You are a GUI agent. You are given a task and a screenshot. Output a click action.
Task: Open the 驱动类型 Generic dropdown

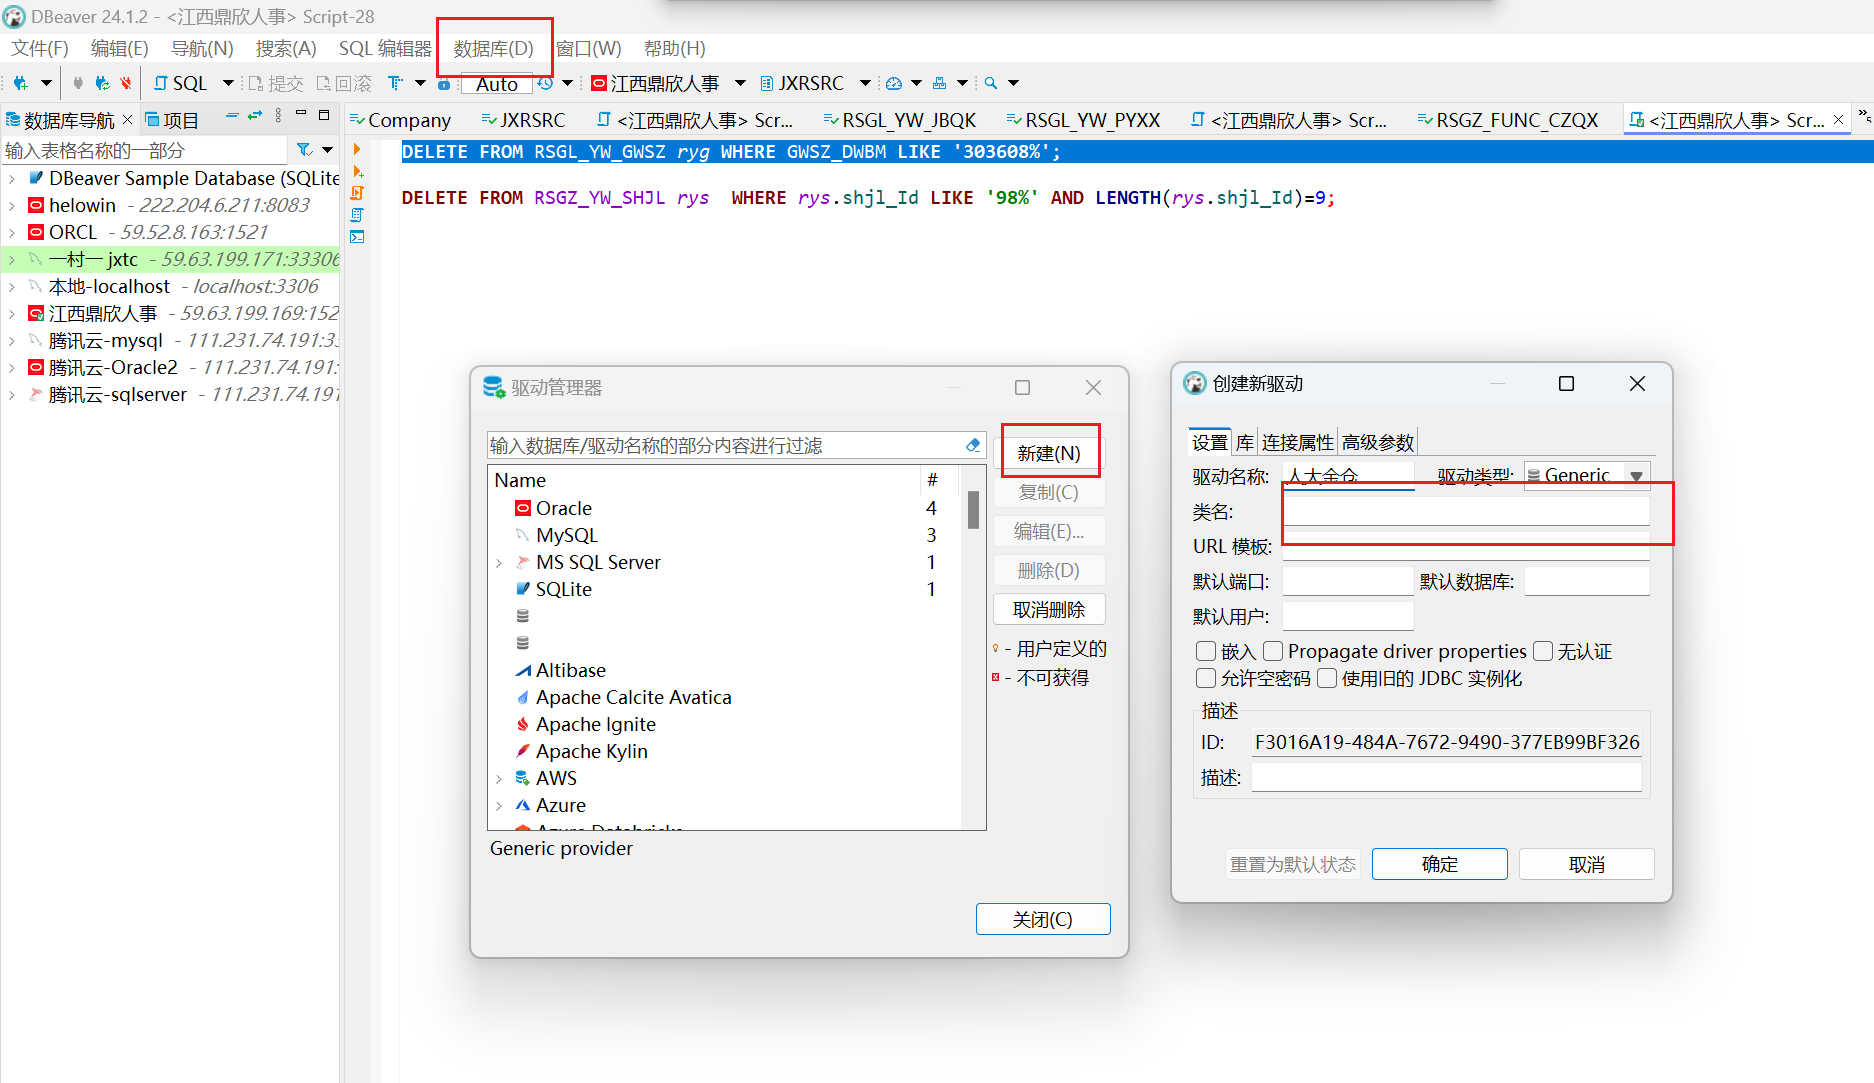[1637, 475]
